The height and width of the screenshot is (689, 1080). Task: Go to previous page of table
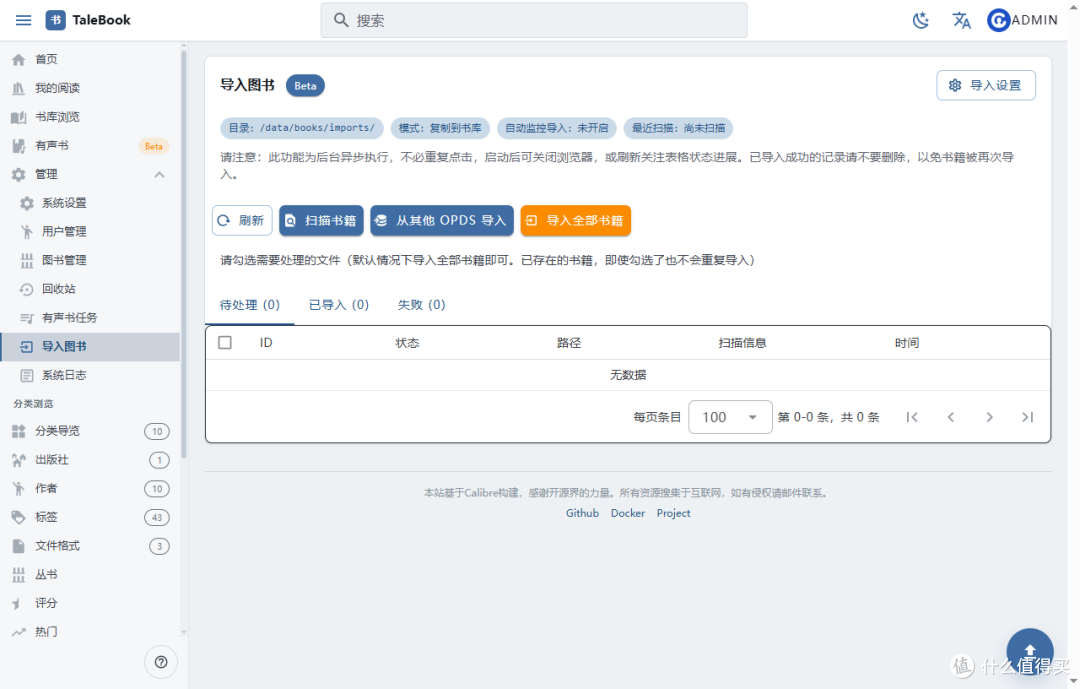tap(951, 417)
